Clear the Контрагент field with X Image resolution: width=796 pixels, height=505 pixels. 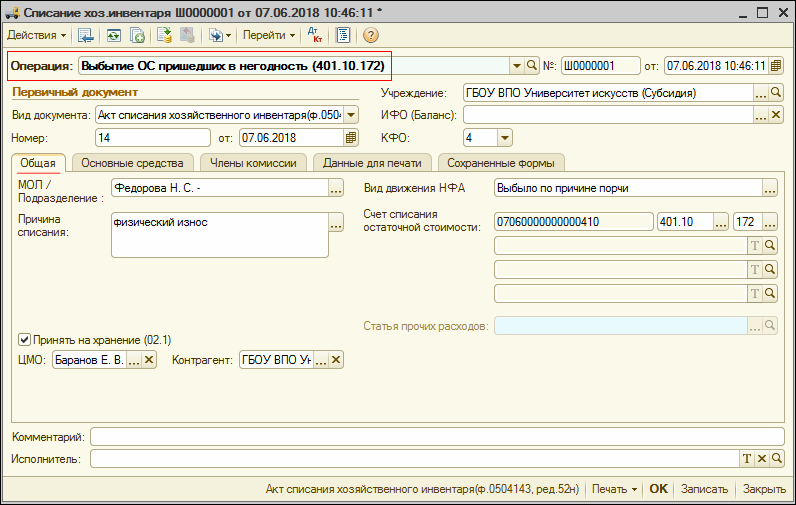[x=336, y=360]
